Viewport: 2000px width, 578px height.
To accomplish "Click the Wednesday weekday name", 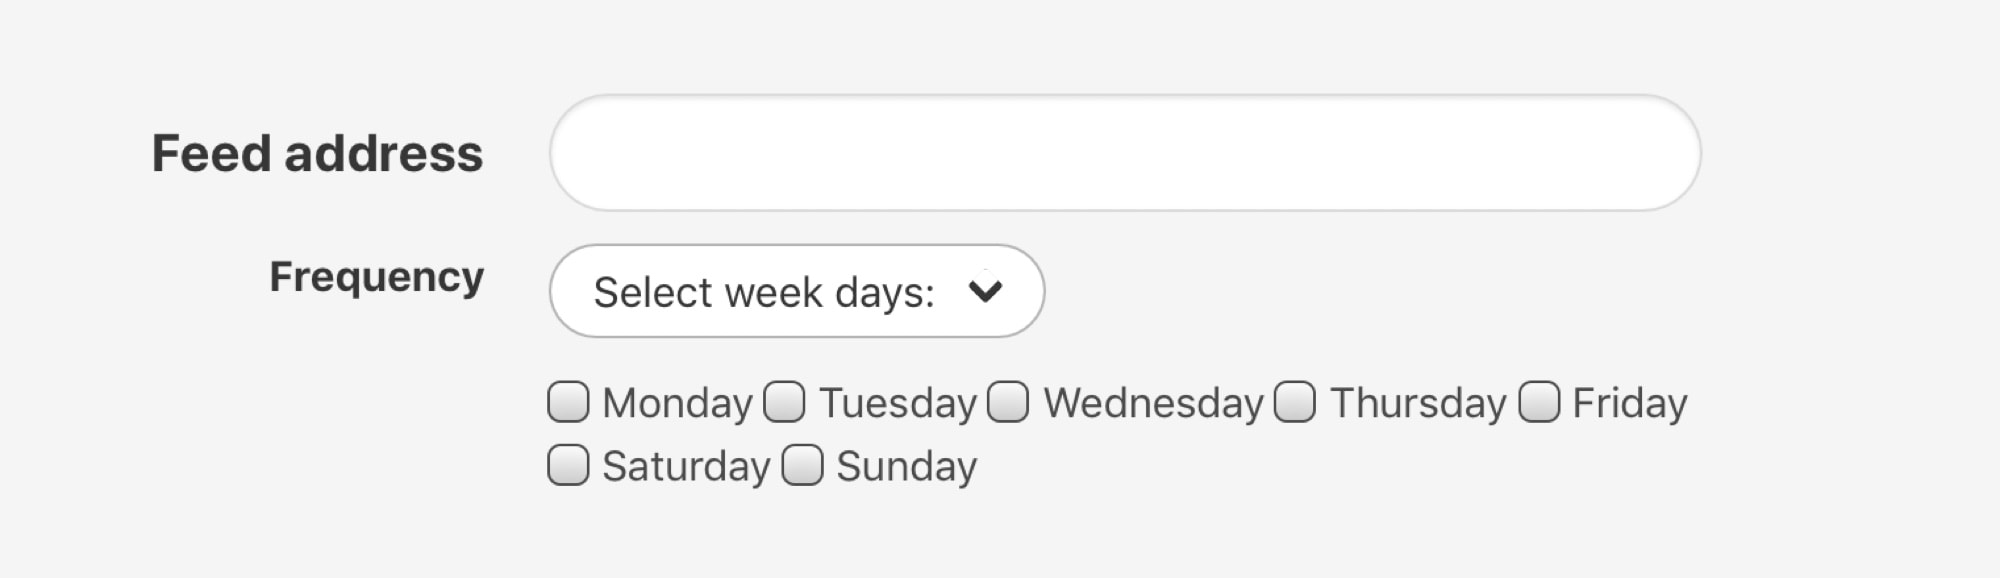I will (1150, 402).
